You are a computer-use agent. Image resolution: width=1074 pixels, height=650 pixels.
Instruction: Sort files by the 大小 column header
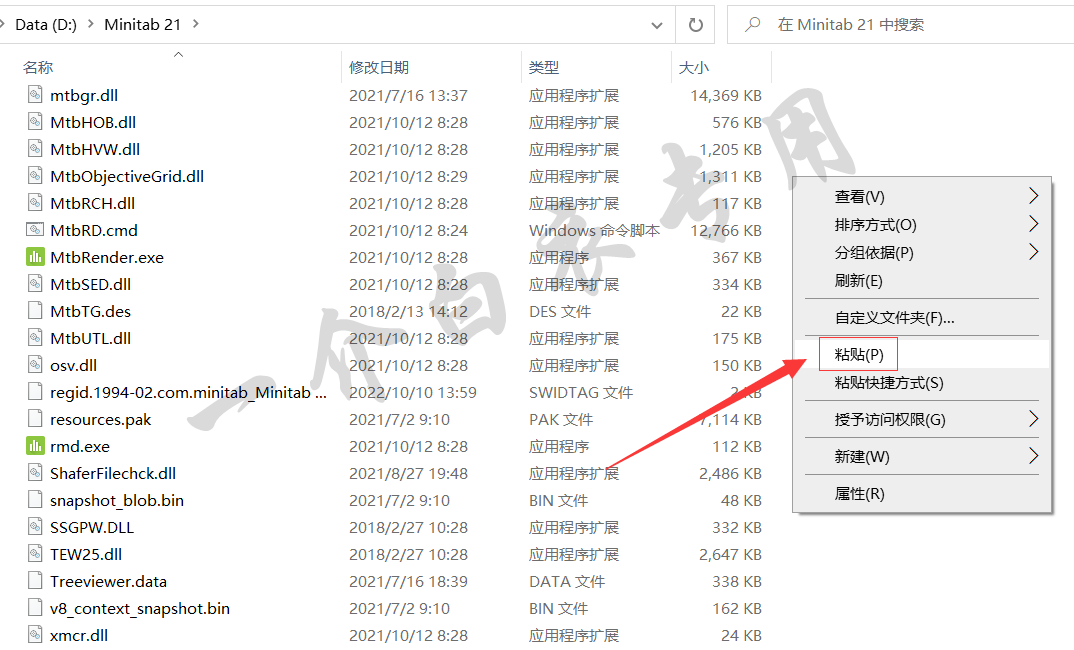point(694,67)
